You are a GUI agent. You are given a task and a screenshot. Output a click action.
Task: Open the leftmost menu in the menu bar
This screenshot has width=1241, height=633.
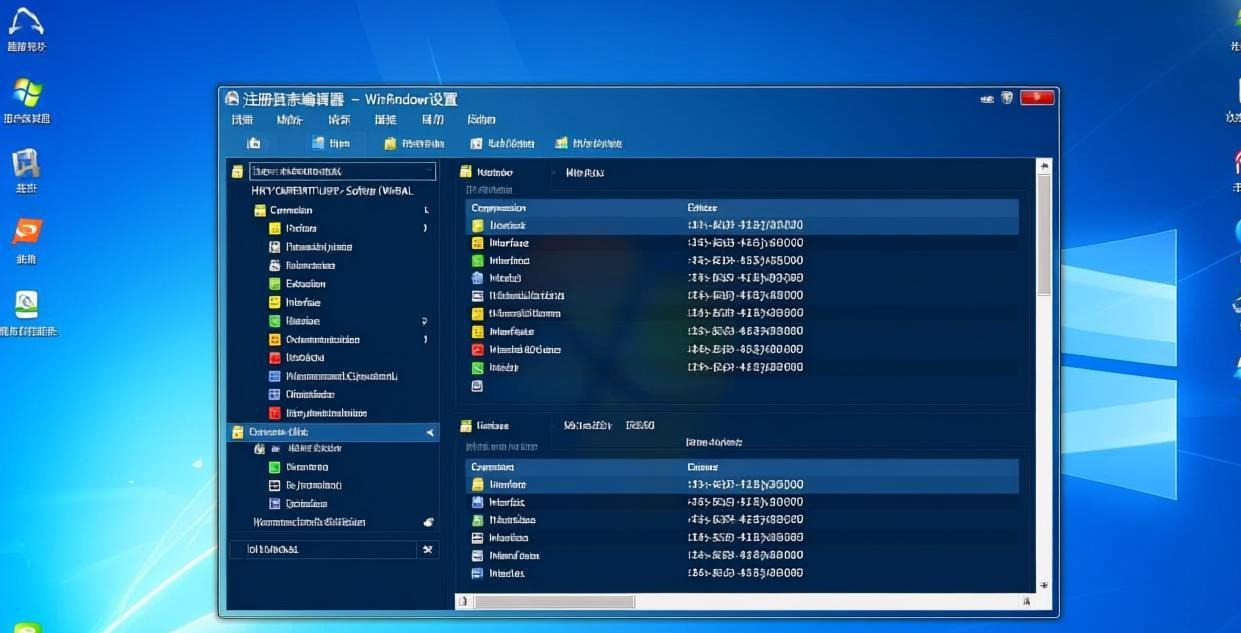(x=242, y=120)
